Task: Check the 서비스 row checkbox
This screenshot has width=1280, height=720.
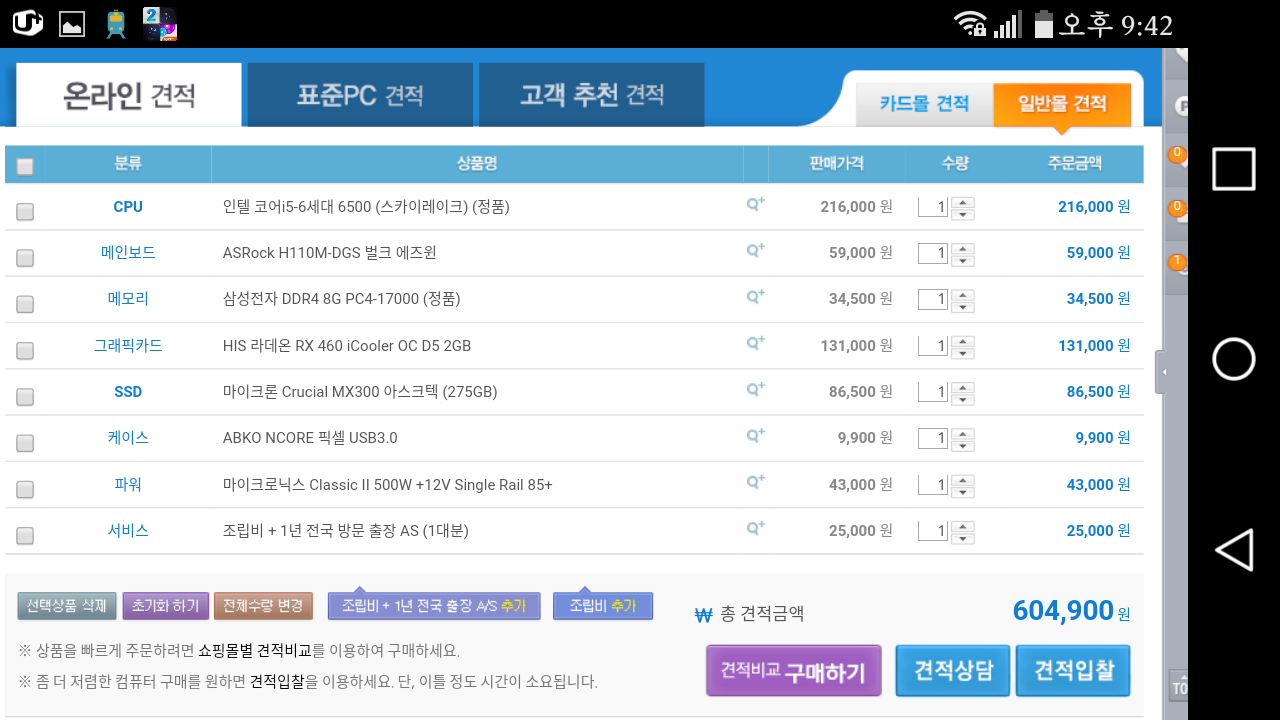Action: [25, 536]
